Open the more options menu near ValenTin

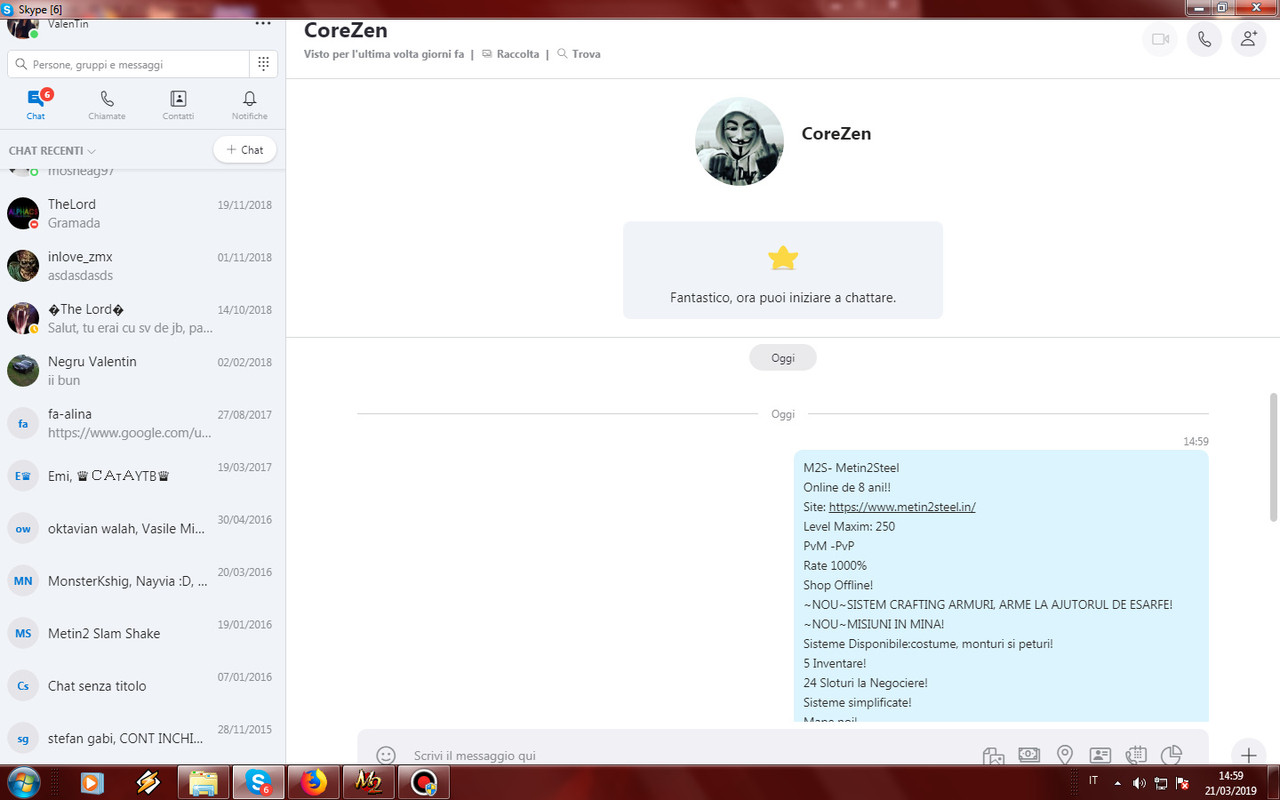coord(263,22)
